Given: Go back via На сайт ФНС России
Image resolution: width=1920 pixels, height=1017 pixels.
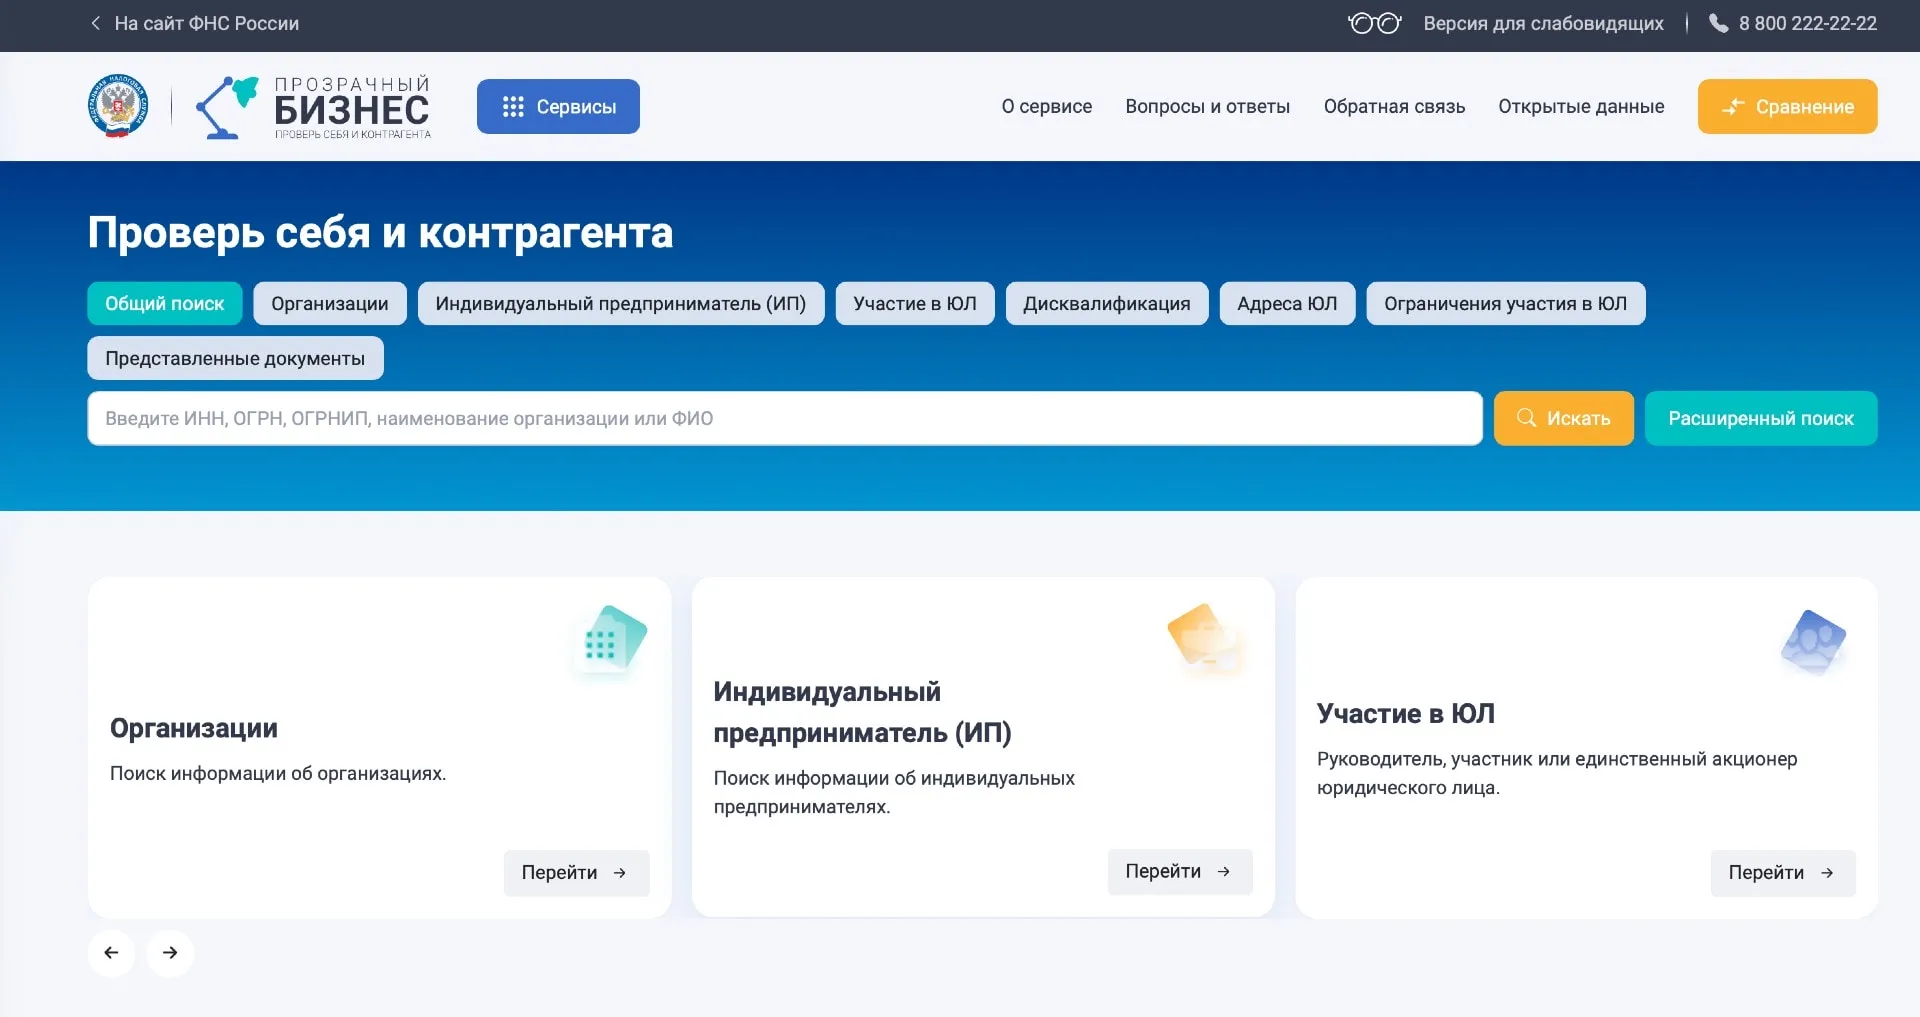Looking at the screenshot, I should tap(195, 24).
